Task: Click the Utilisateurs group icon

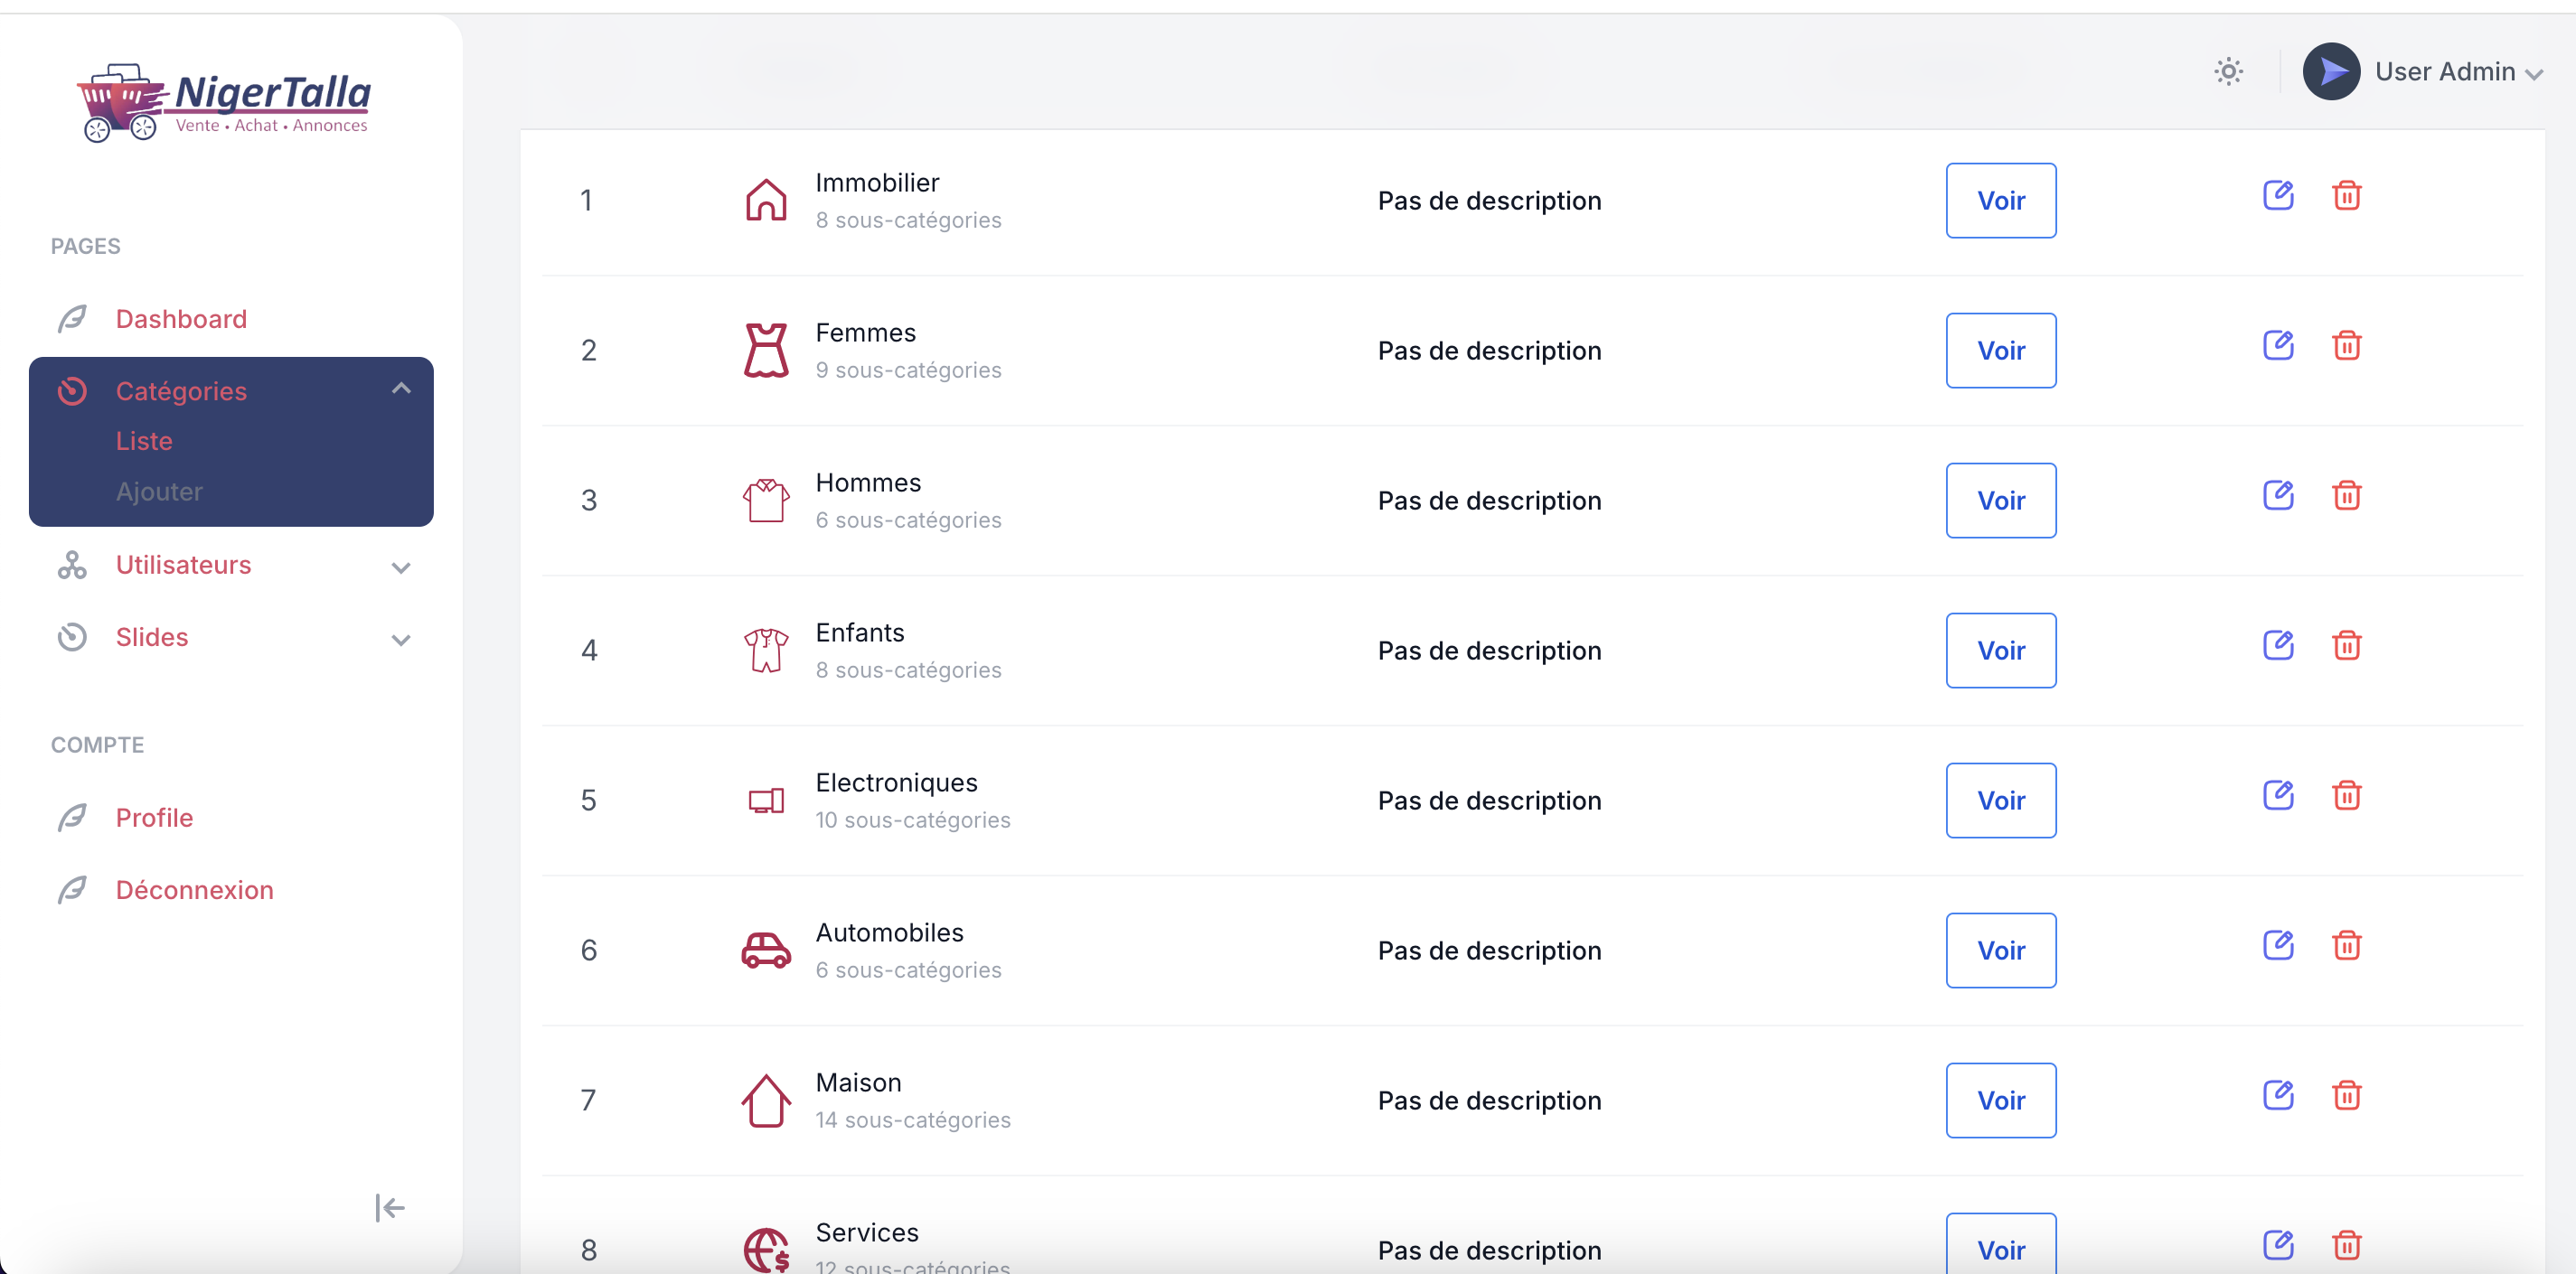Action: pyautogui.click(x=72, y=565)
